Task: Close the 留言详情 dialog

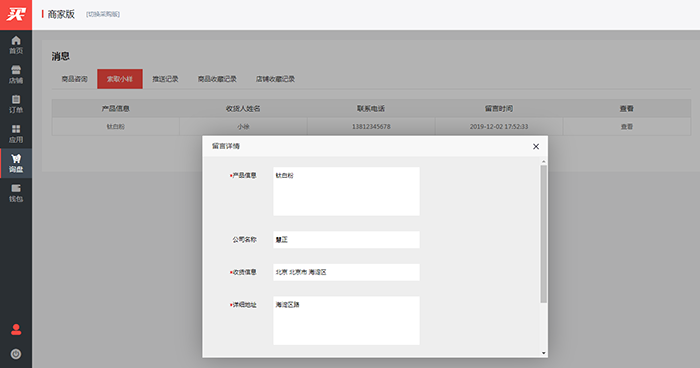Action: click(536, 146)
